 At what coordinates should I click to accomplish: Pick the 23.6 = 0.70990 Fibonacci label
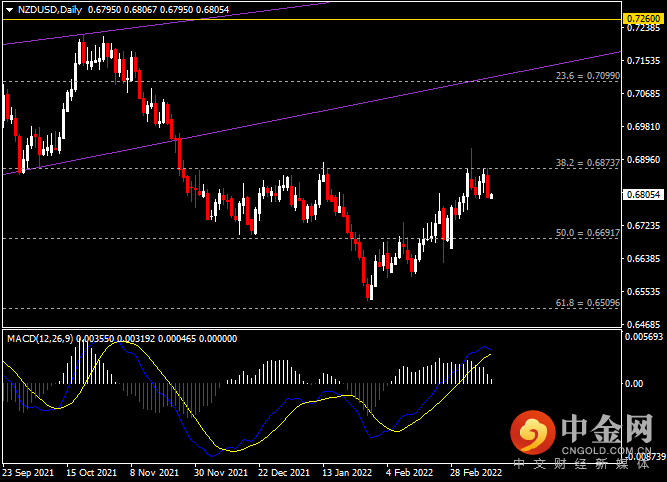[587, 76]
